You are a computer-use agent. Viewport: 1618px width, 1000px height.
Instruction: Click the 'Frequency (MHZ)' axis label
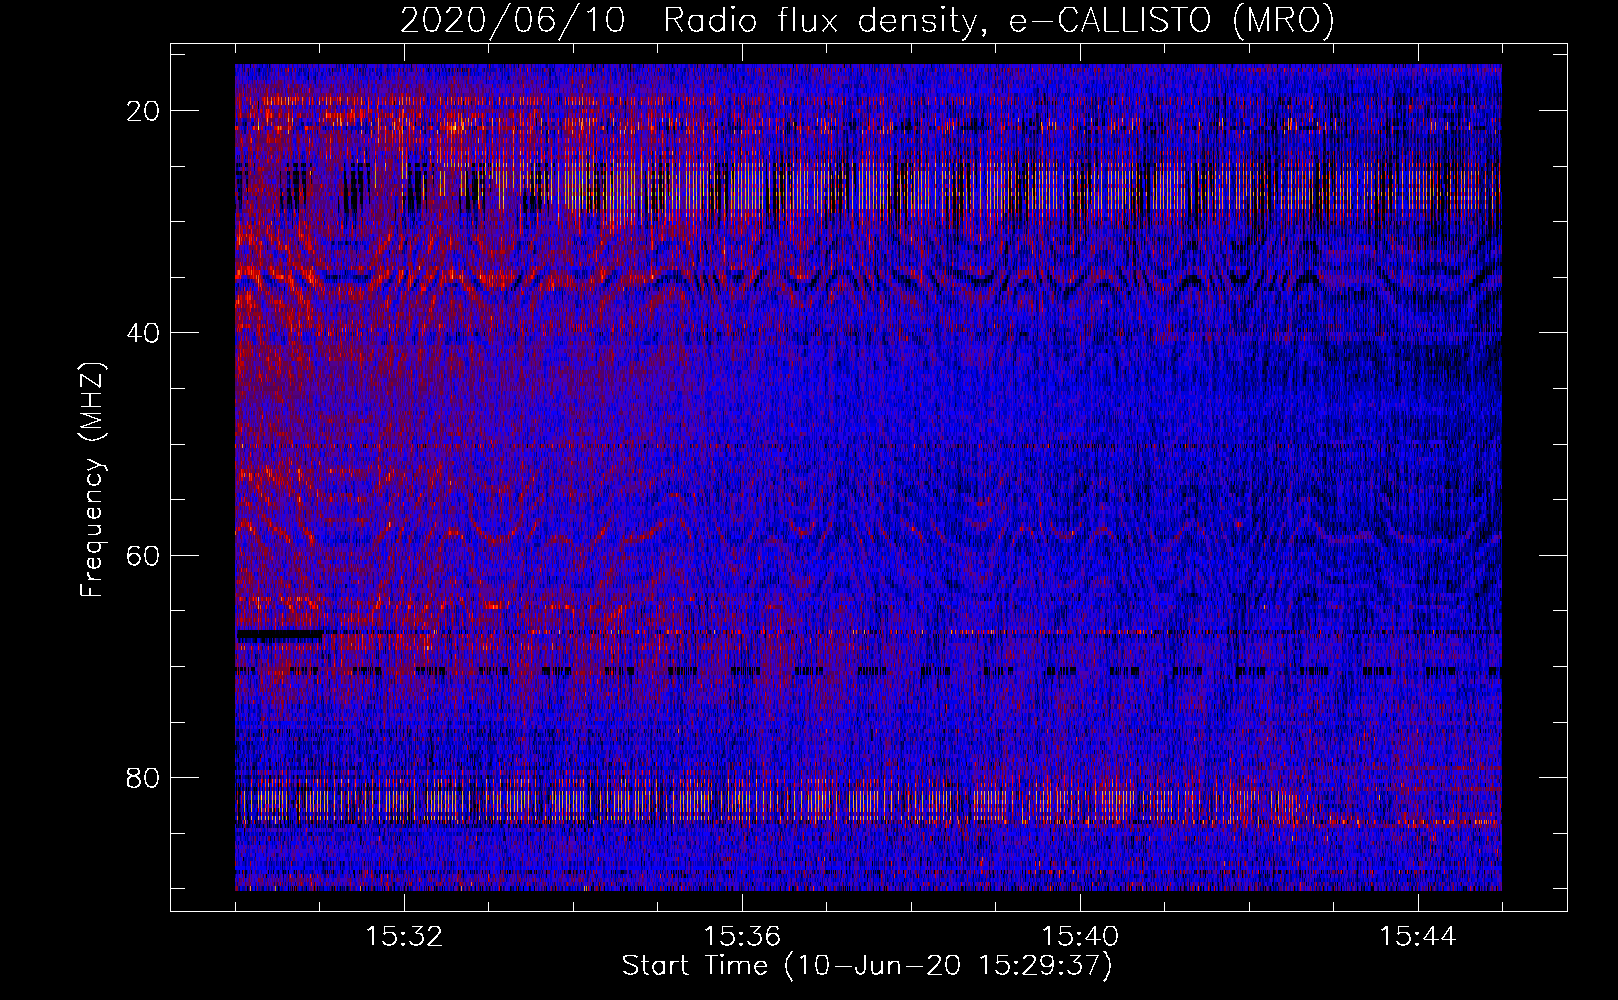click(92, 479)
